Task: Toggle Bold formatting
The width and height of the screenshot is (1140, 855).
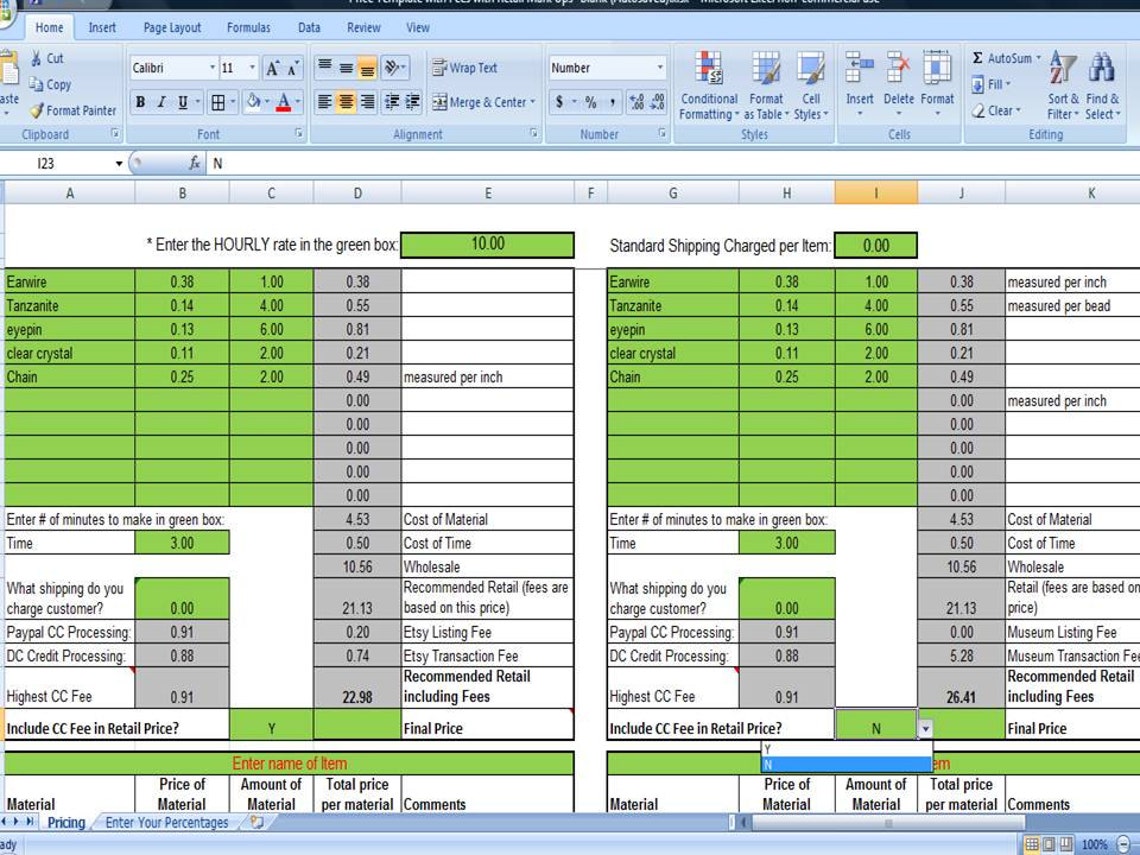Action: point(140,103)
